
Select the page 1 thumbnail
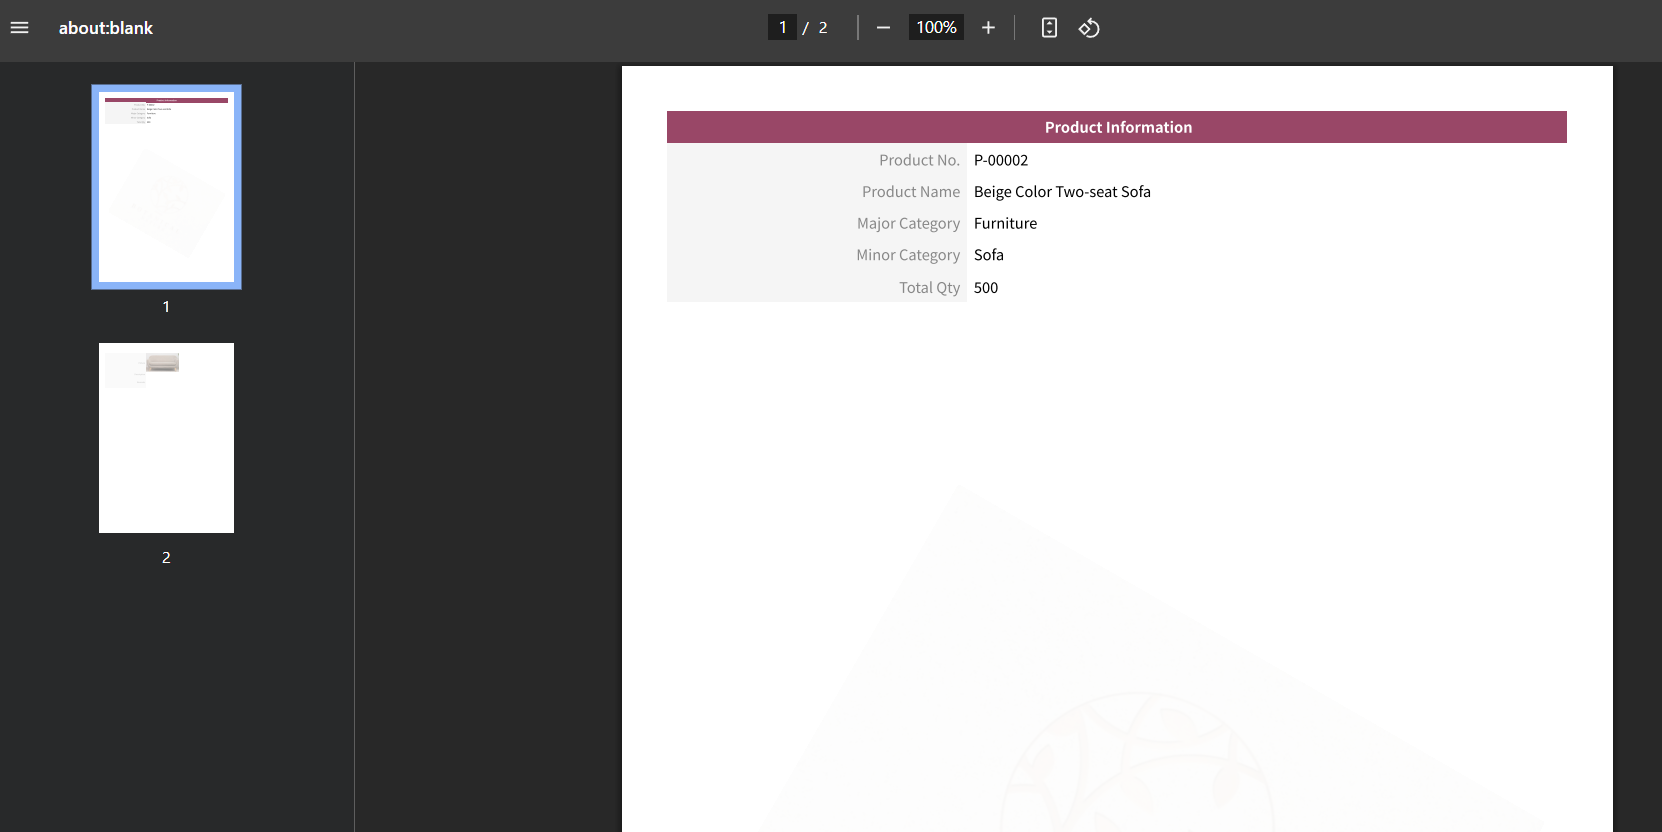tap(166, 187)
